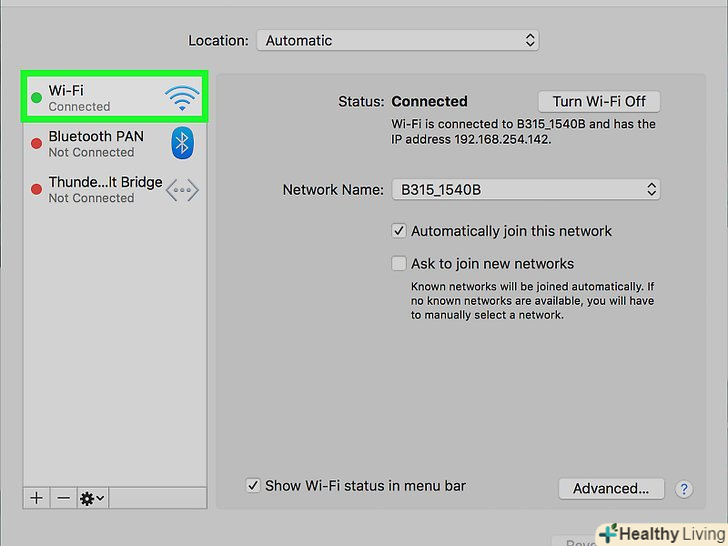Viewport: 728px width, 546px height.
Task: Uncheck Show Wi-Fi status in menu bar
Action: [x=254, y=486]
